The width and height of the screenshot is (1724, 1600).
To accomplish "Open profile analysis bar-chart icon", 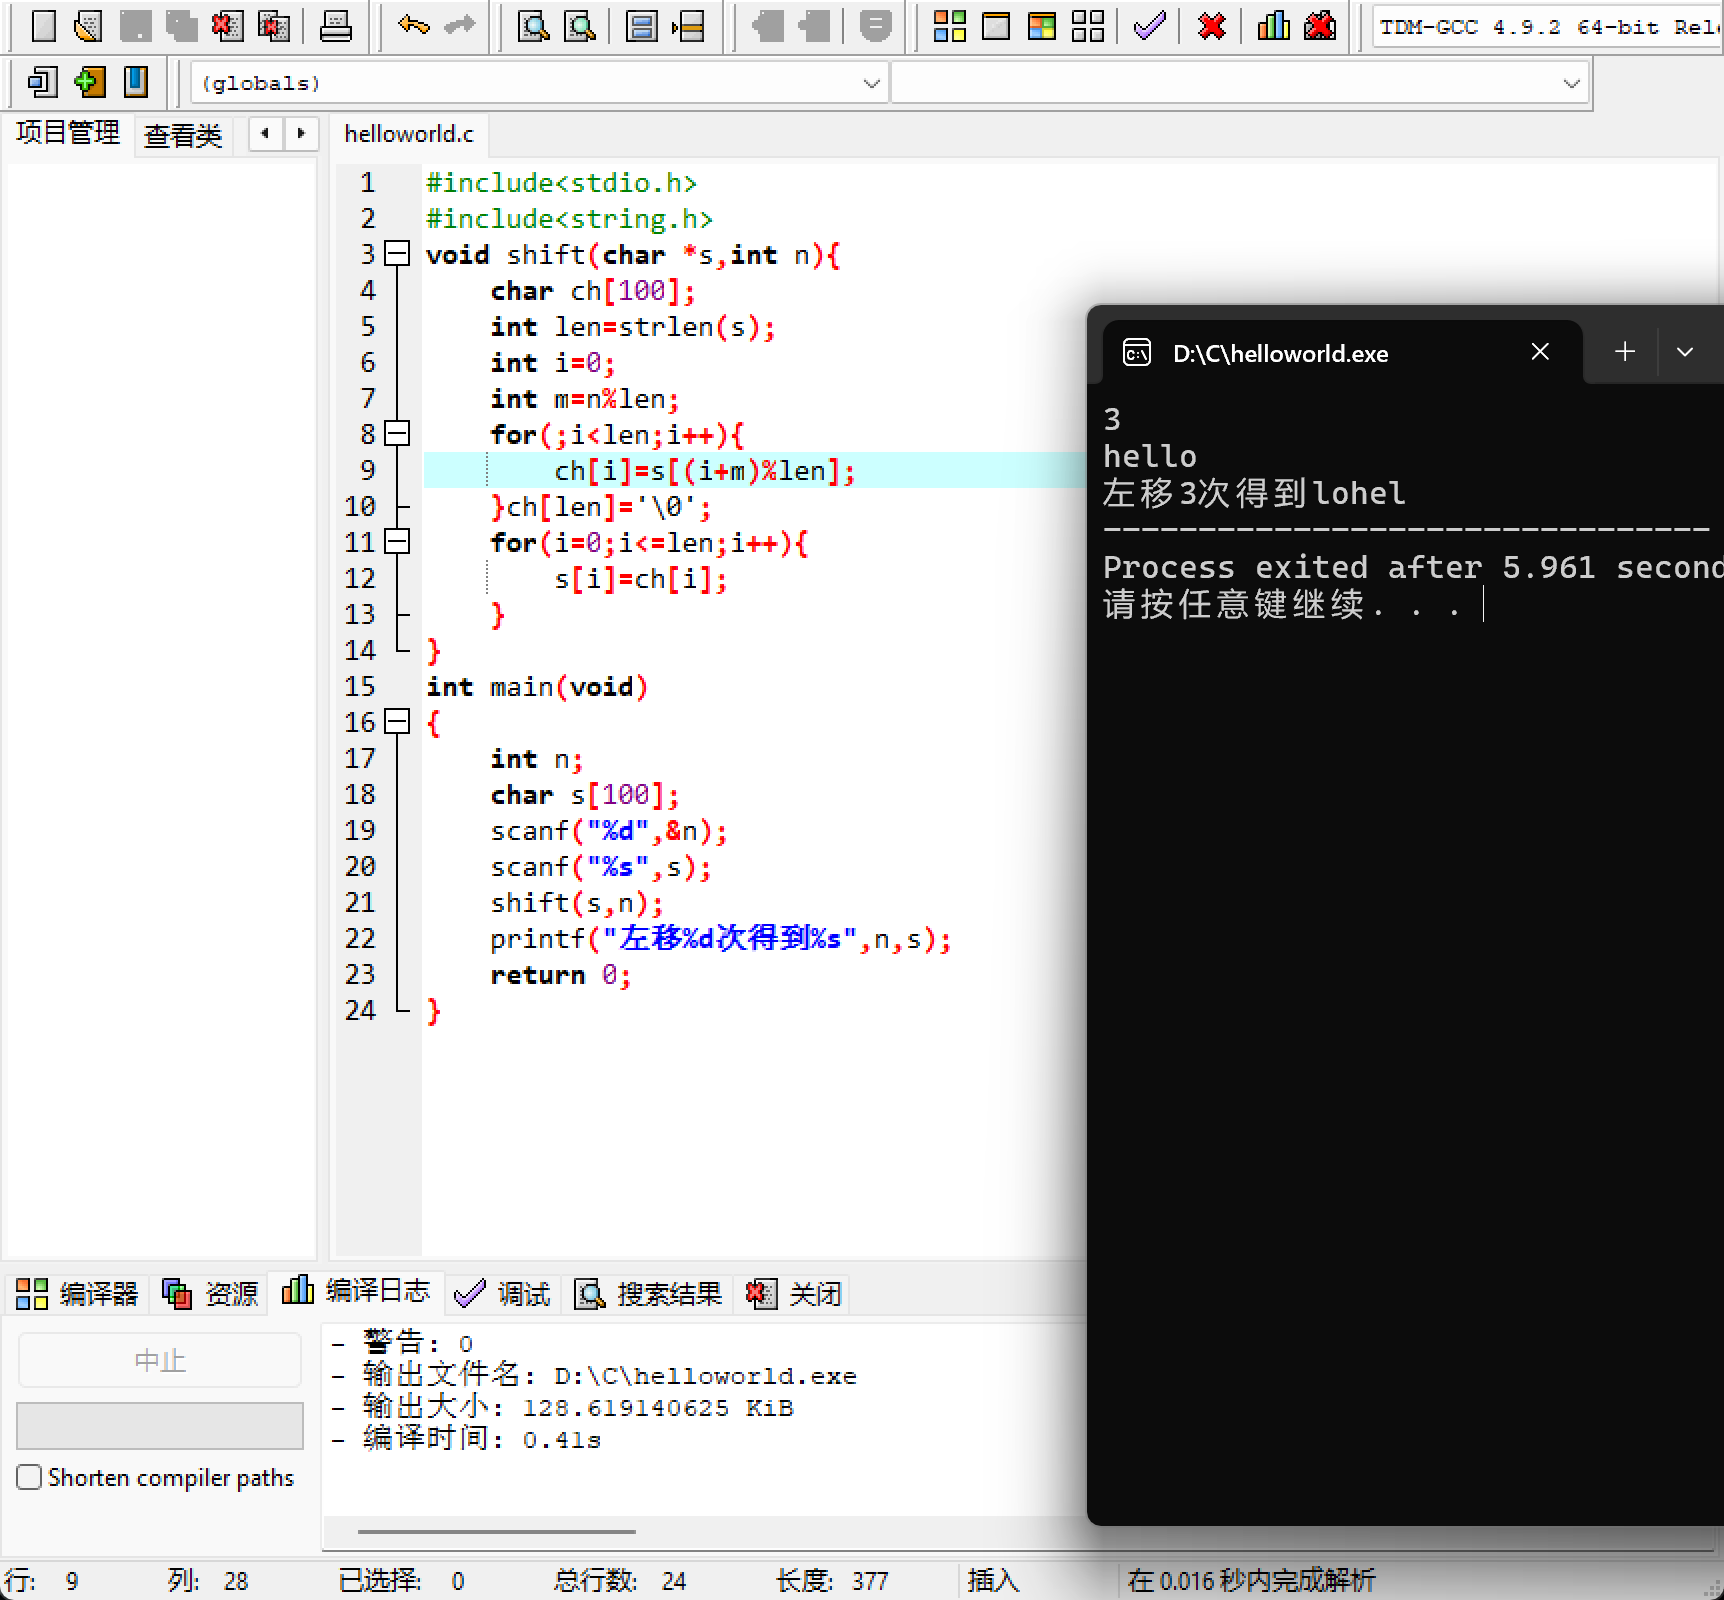I will (x=1274, y=26).
